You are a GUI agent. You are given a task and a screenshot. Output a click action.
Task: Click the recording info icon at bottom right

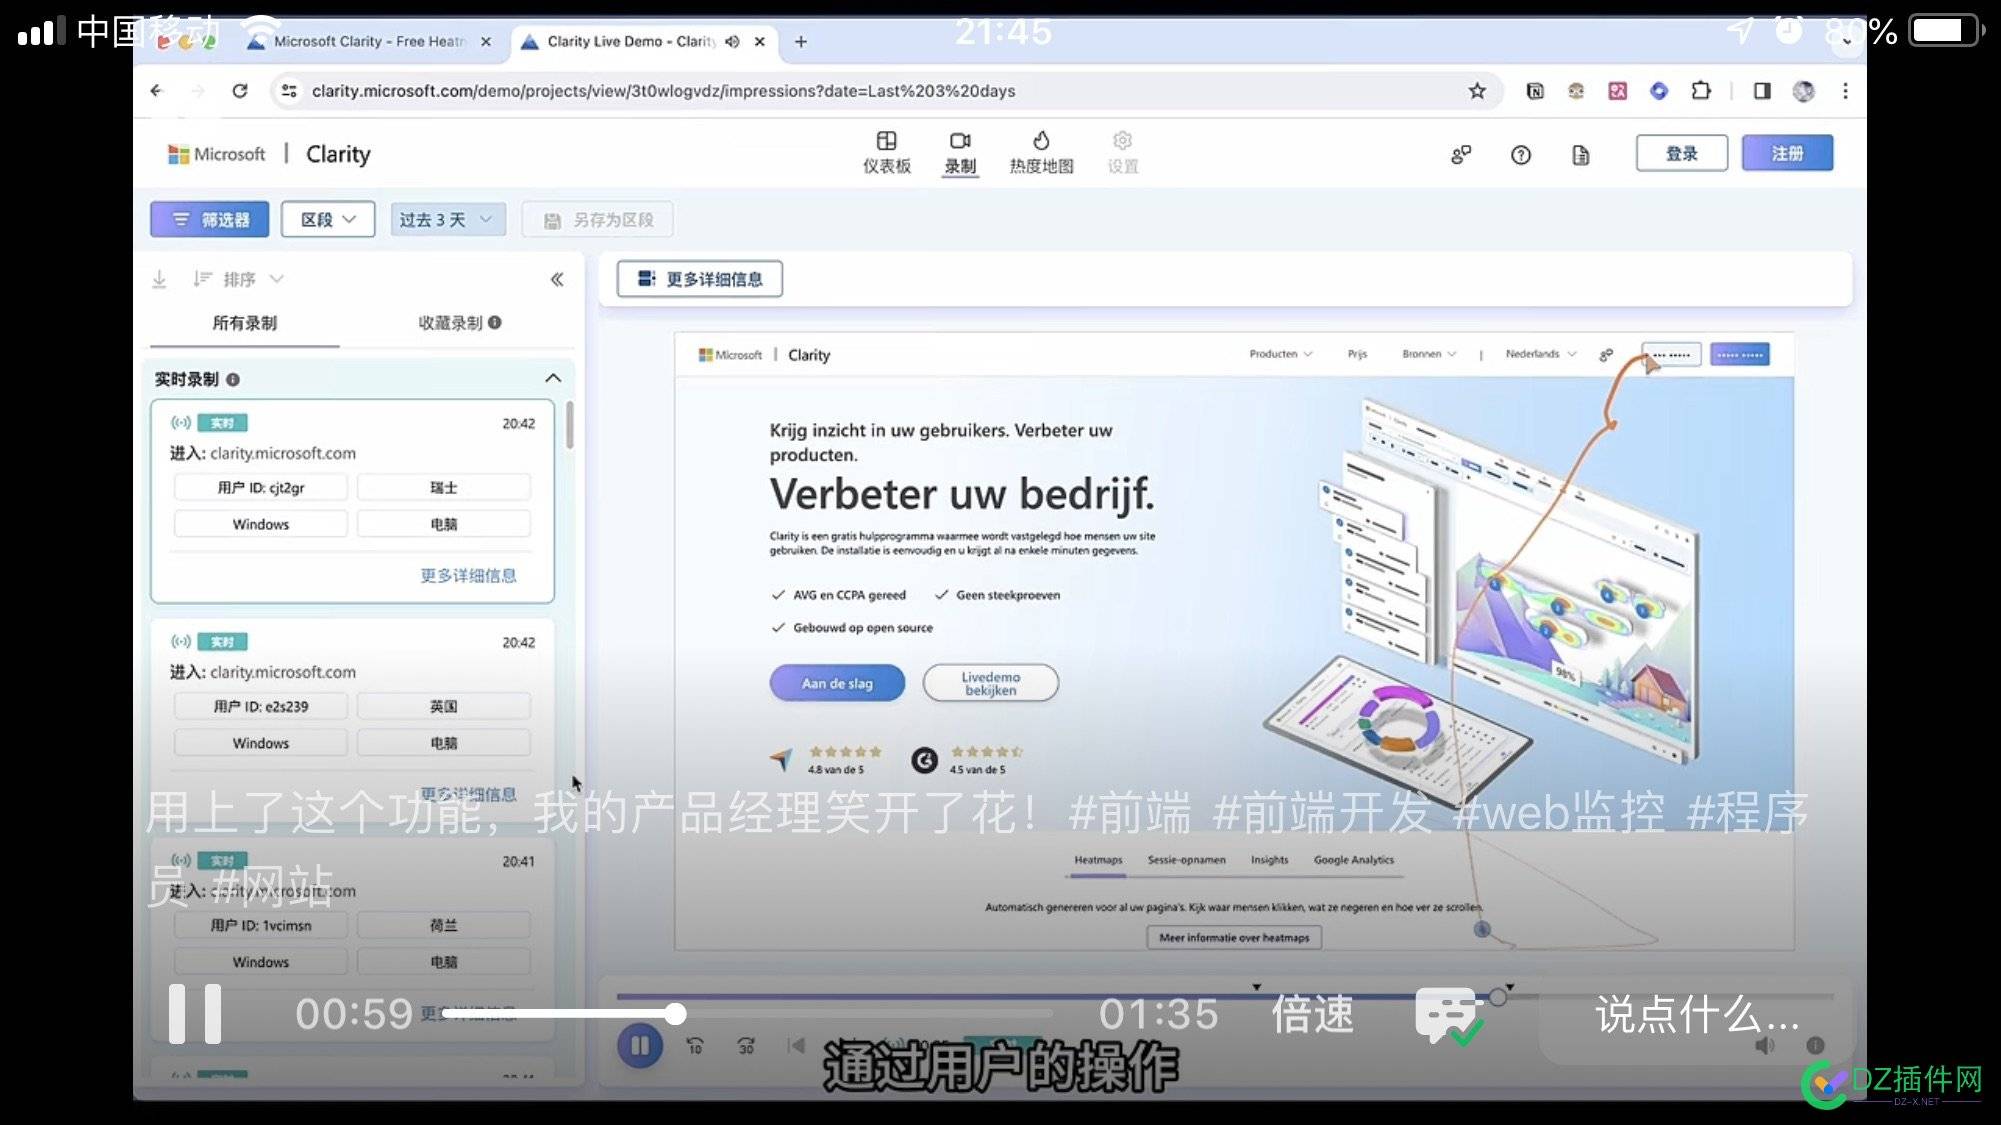tap(1815, 1045)
